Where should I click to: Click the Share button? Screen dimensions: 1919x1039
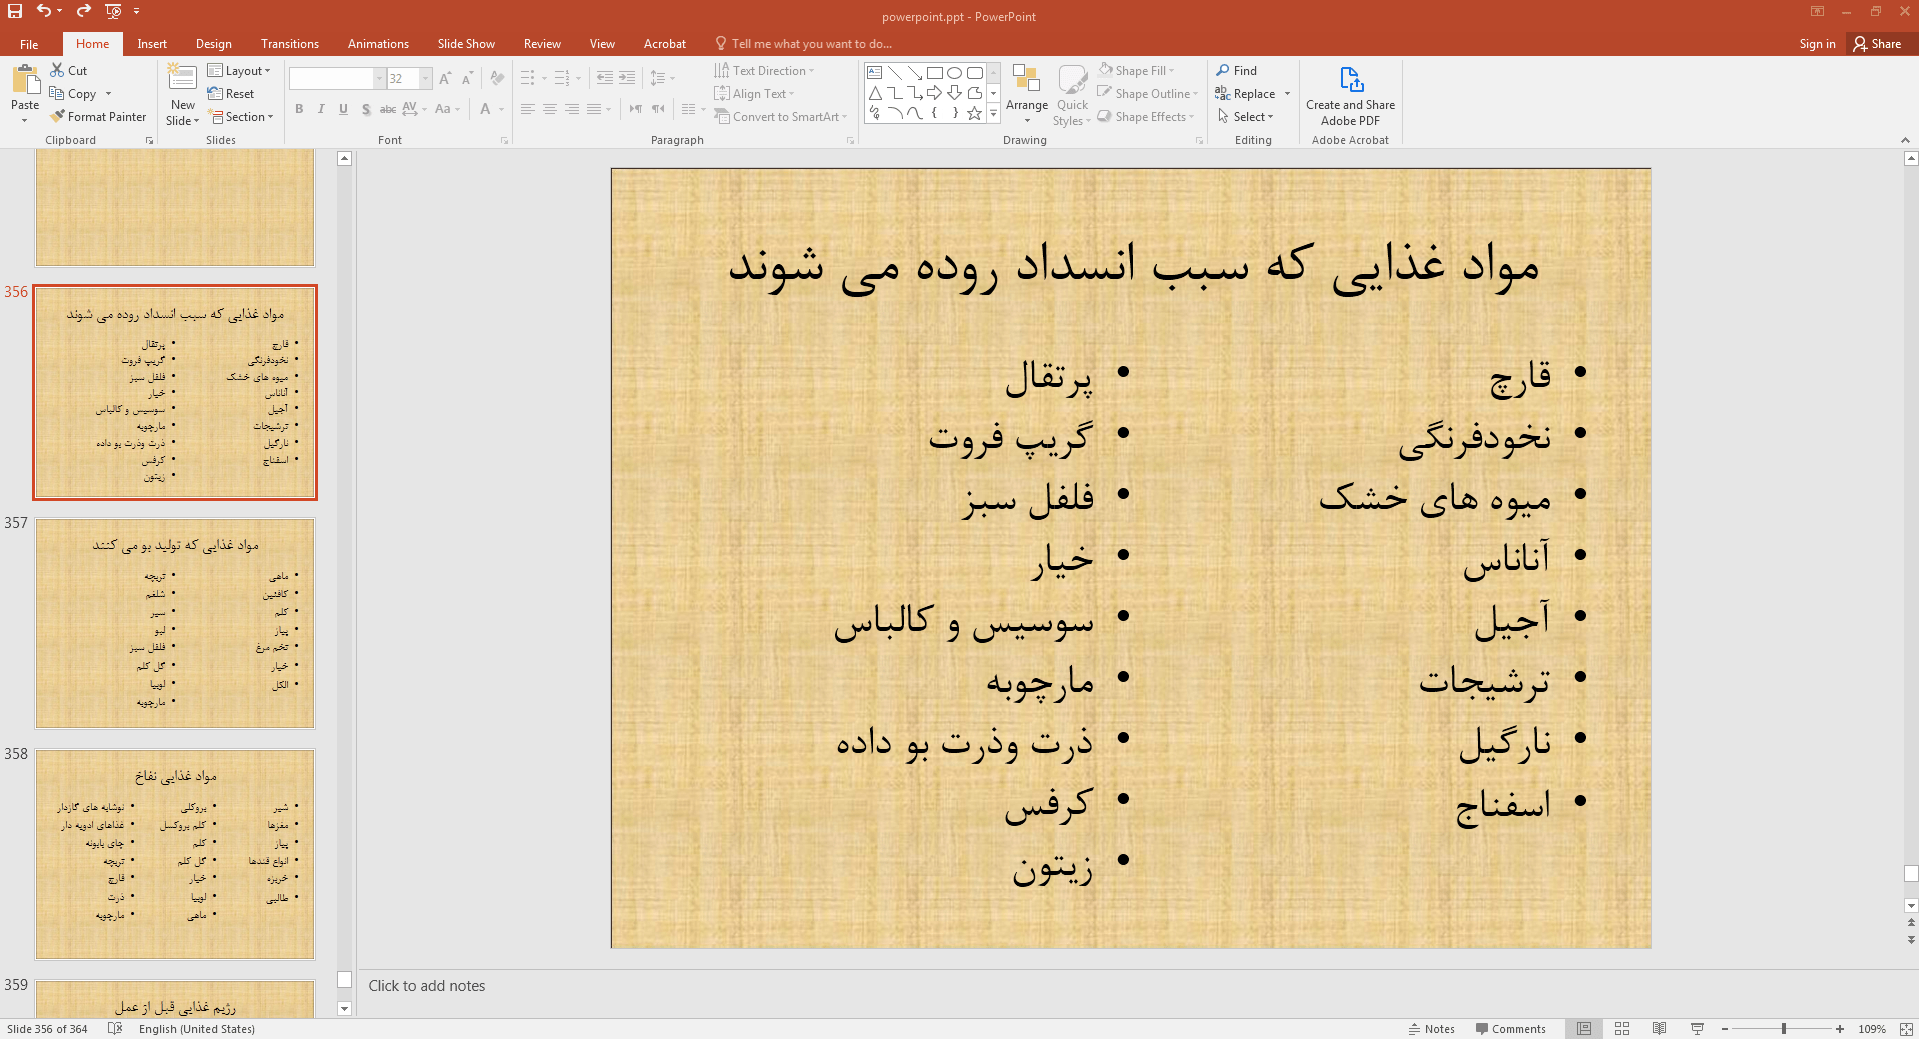click(1878, 43)
